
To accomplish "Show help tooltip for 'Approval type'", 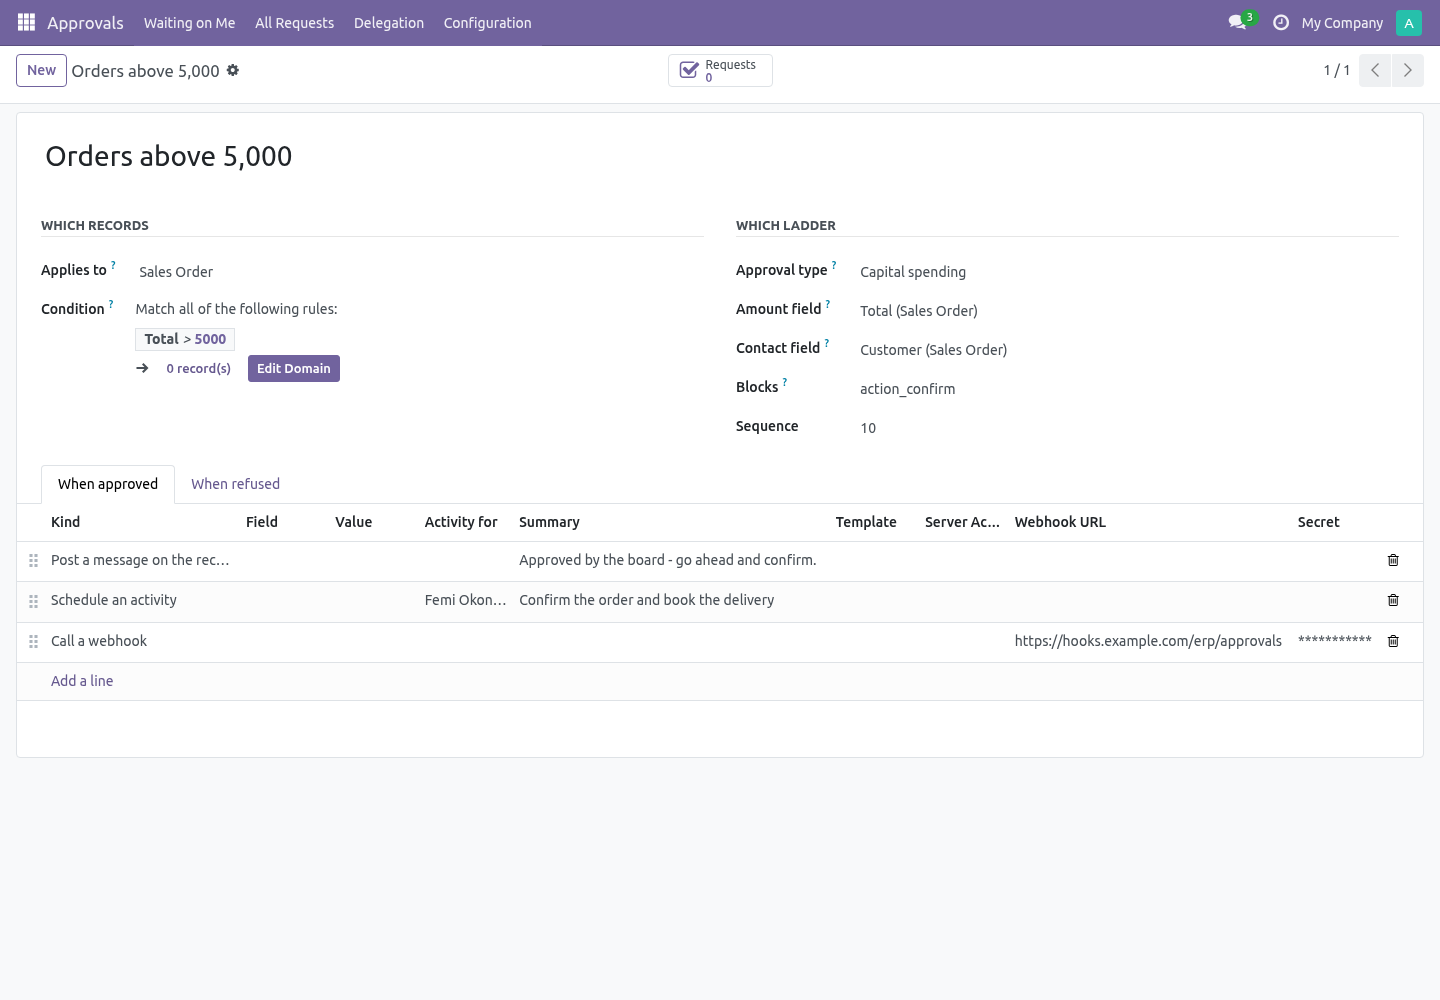I will 834,265.
